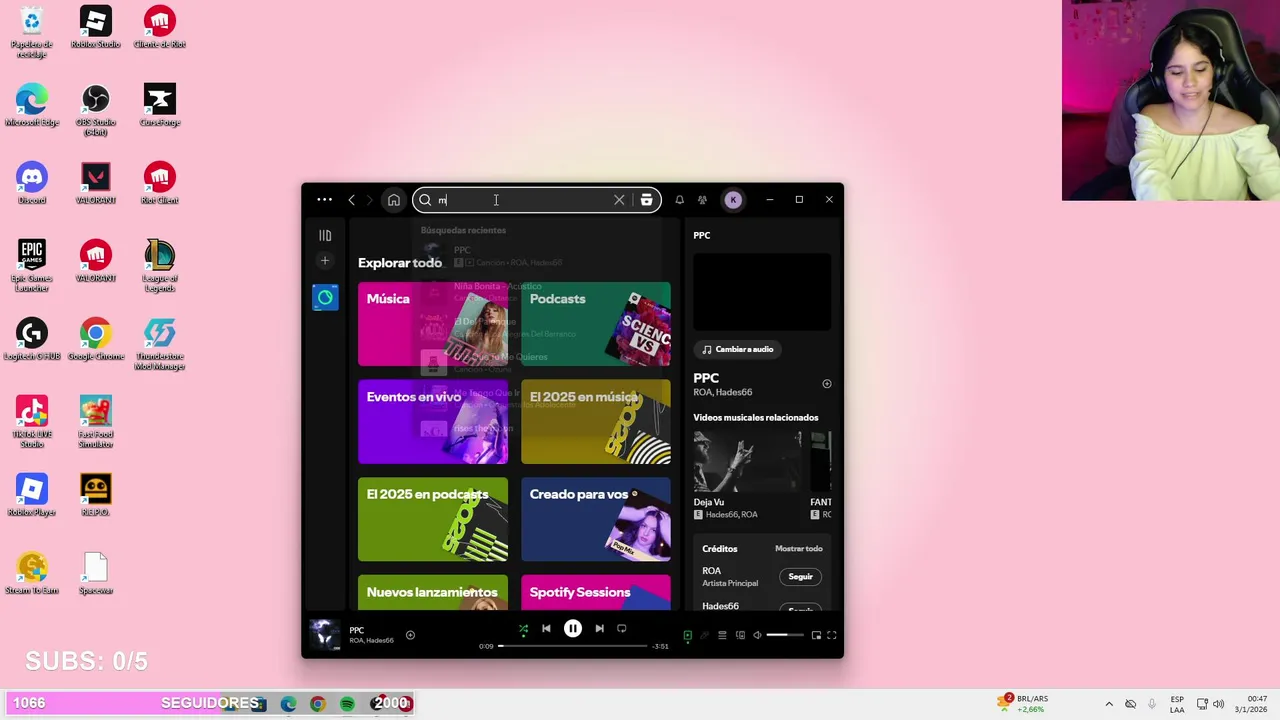The height and width of the screenshot is (720, 1280).
Task: Click Mostrar todo in Créditos
Action: tap(798, 549)
